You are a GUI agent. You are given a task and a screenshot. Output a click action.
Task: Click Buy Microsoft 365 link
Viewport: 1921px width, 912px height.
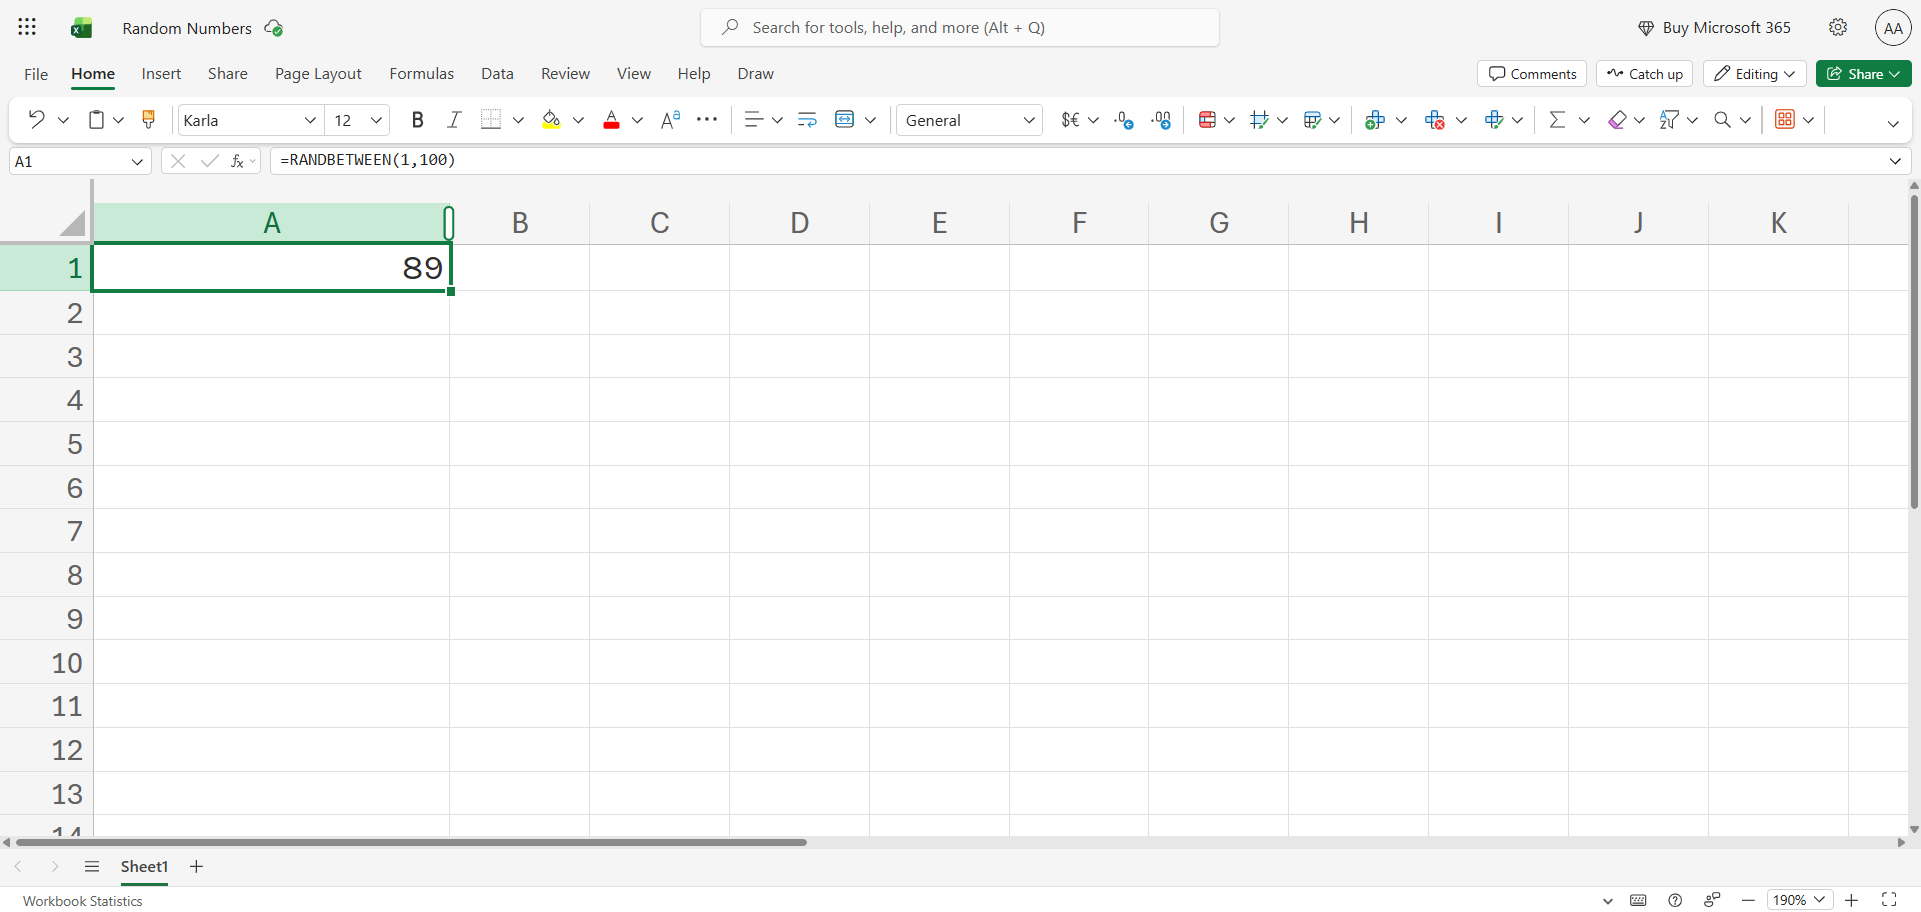[x=1714, y=28]
